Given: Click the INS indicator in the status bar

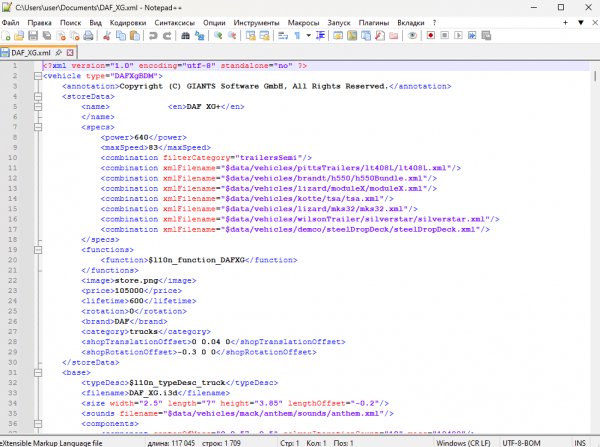Looking at the screenshot, I should 580,443.
